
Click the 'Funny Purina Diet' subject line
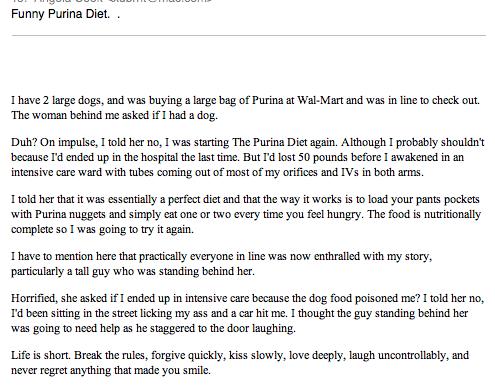(60, 14)
